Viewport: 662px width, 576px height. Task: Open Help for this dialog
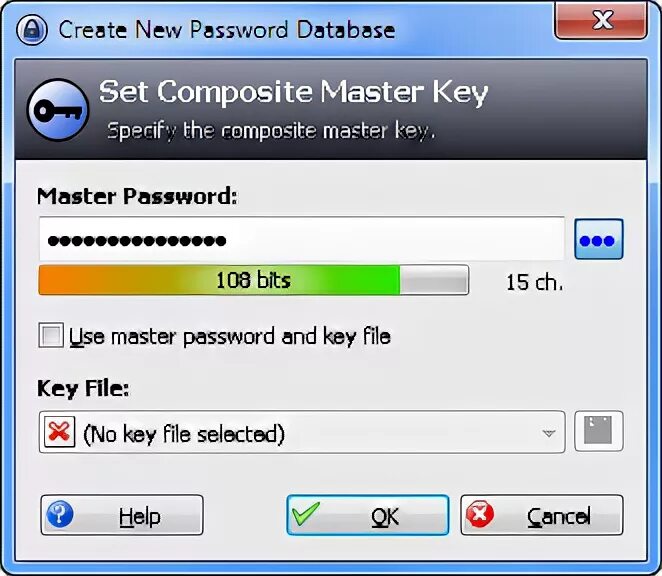[x=122, y=515]
